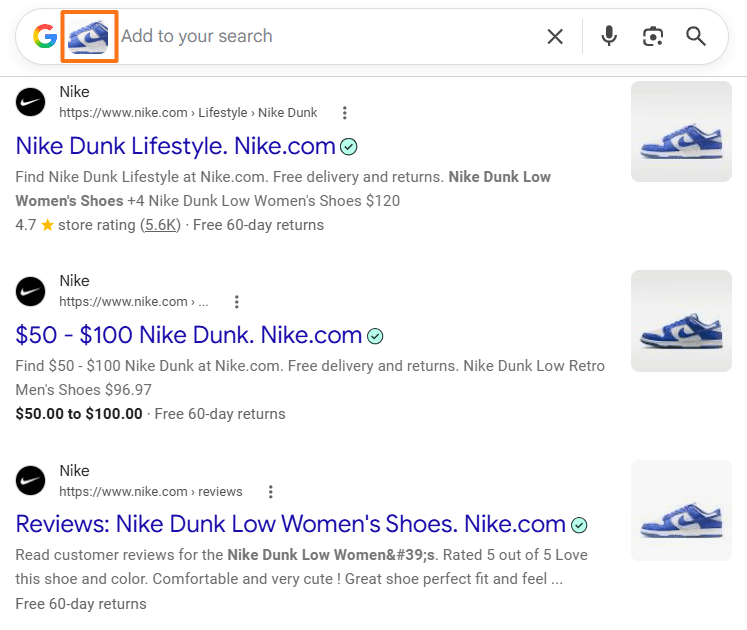Image resolution: width=747 pixels, height=630 pixels.
Task: Open the 5.6K store rating reviews link
Action: (161, 225)
